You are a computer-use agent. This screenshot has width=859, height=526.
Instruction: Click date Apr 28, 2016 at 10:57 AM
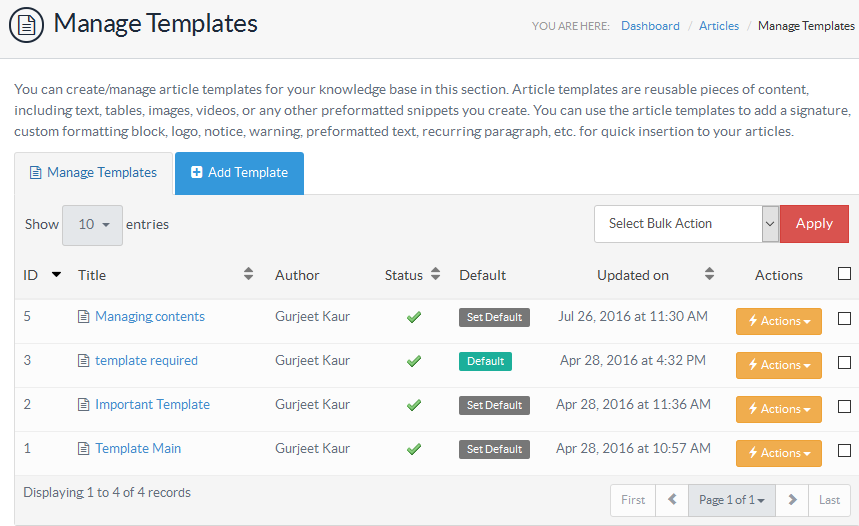[x=633, y=448]
